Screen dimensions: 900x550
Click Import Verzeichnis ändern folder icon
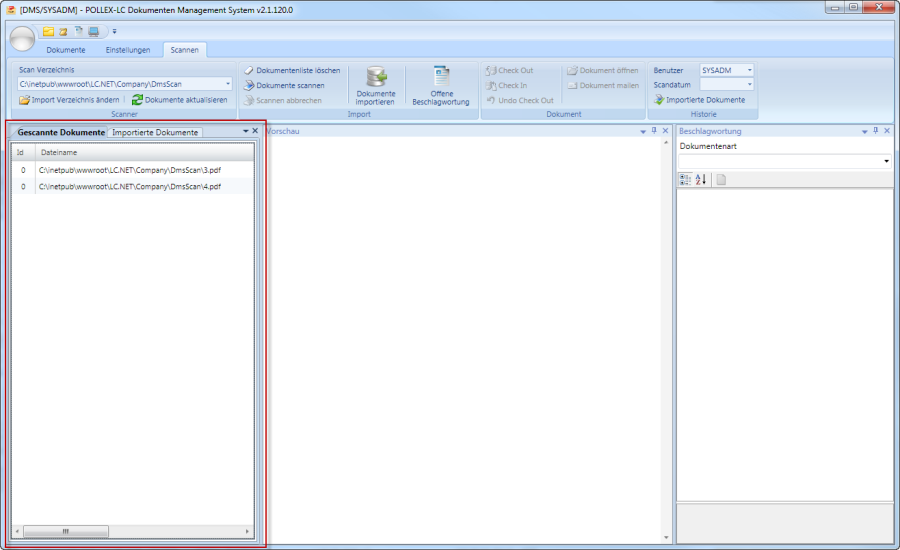[x=24, y=100]
